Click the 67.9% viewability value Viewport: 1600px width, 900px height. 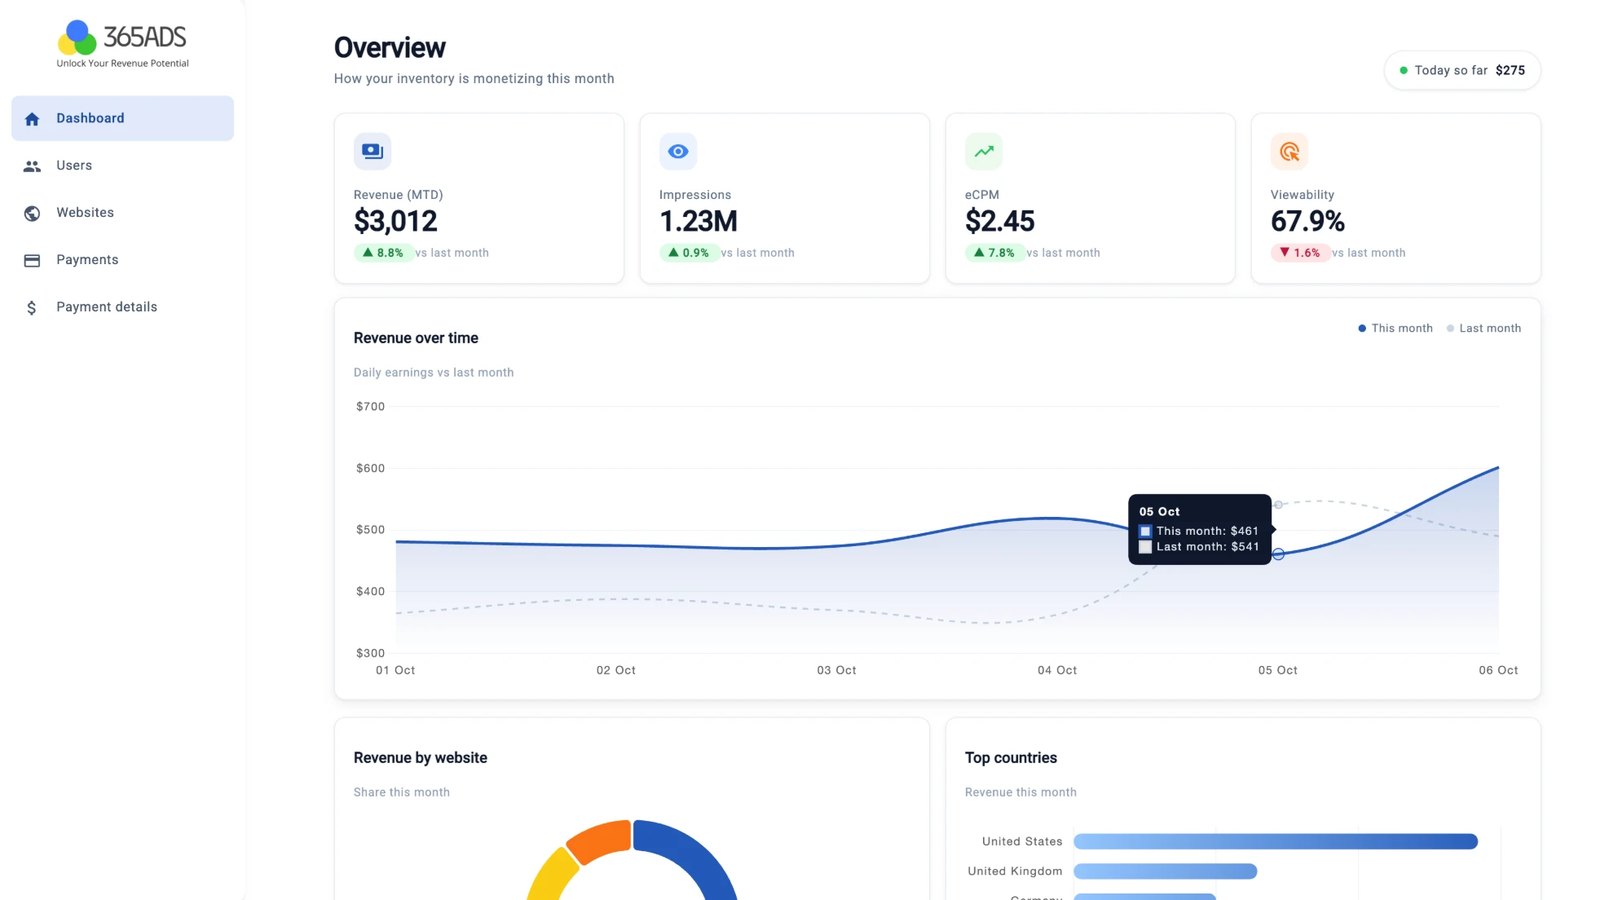tap(1308, 221)
